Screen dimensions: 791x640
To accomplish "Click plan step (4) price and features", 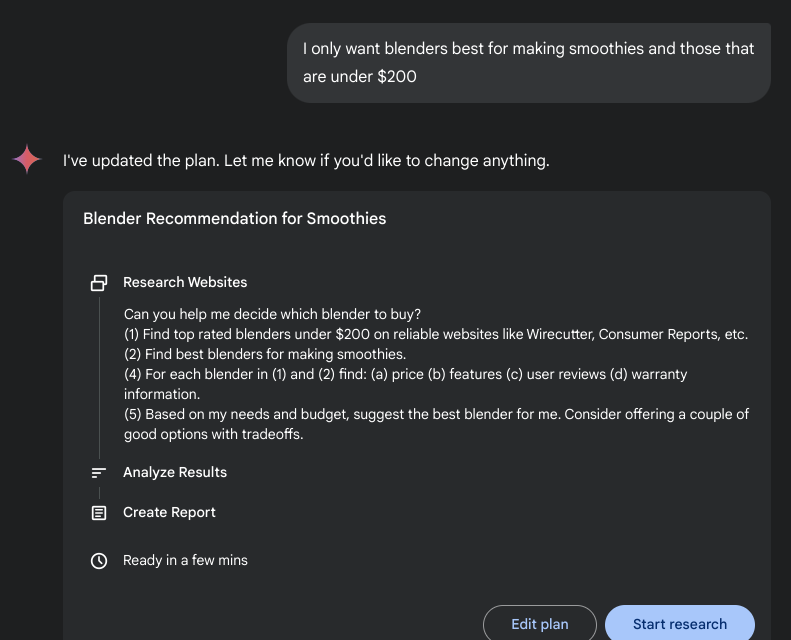I will (406, 384).
